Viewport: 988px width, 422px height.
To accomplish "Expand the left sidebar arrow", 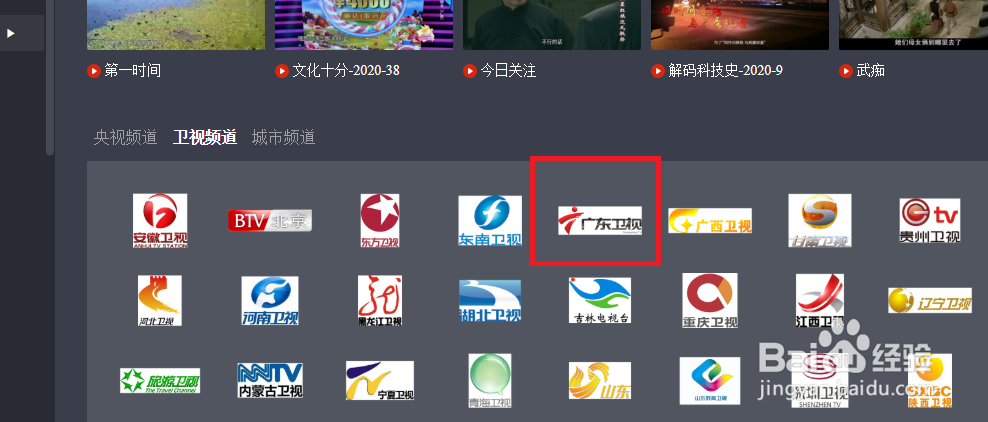I will pos(11,33).
